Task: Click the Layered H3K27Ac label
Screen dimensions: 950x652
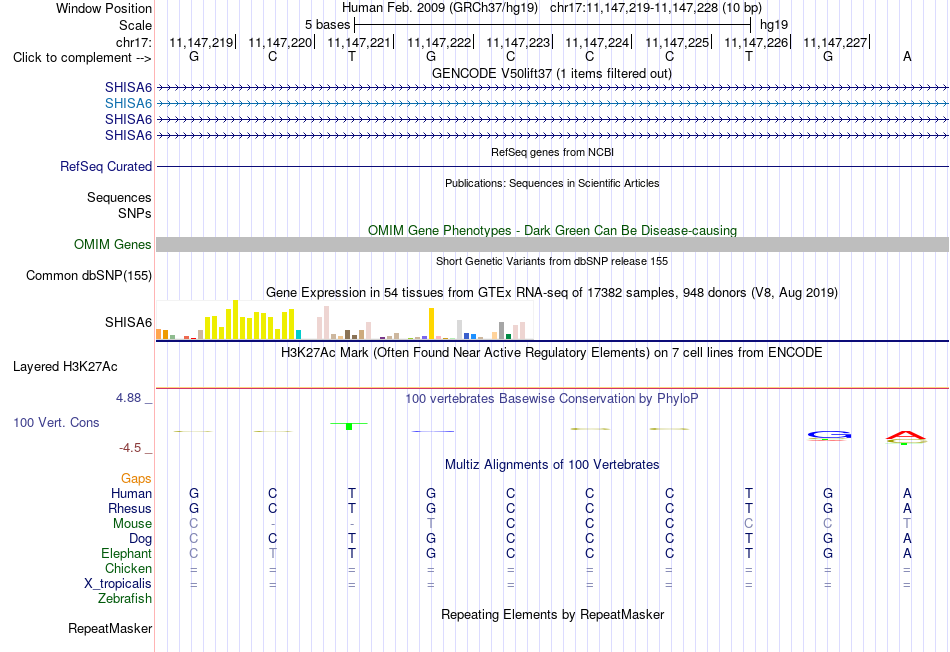Action: [65, 367]
